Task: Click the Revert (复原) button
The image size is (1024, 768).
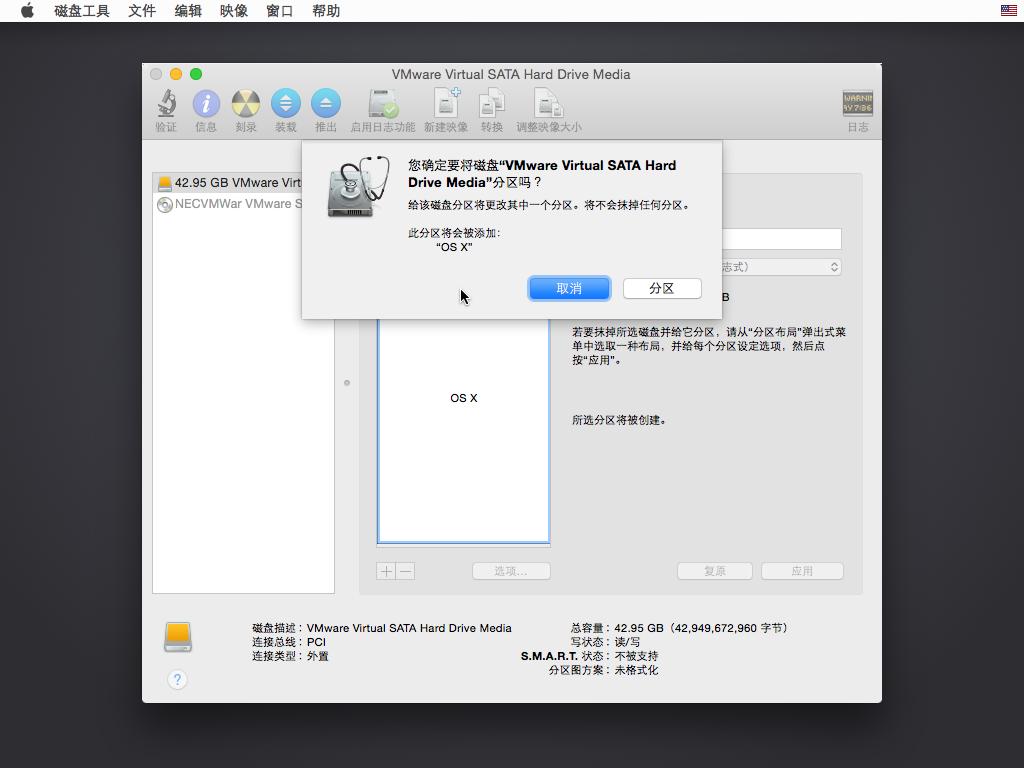Action: coord(714,571)
